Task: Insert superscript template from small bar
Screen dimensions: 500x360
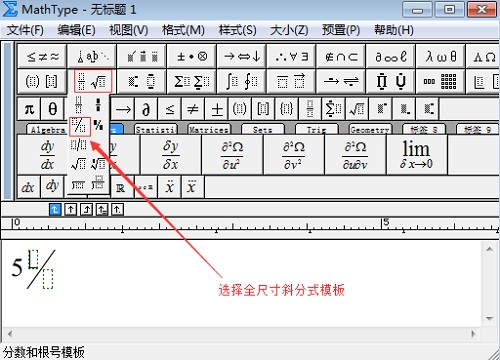Action: pyautogui.click(x=381, y=109)
